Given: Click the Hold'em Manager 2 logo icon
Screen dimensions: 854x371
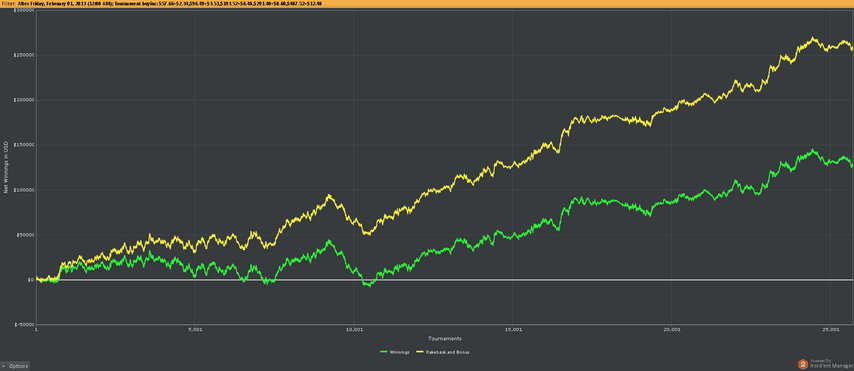Looking at the screenshot, I should [x=803, y=364].
